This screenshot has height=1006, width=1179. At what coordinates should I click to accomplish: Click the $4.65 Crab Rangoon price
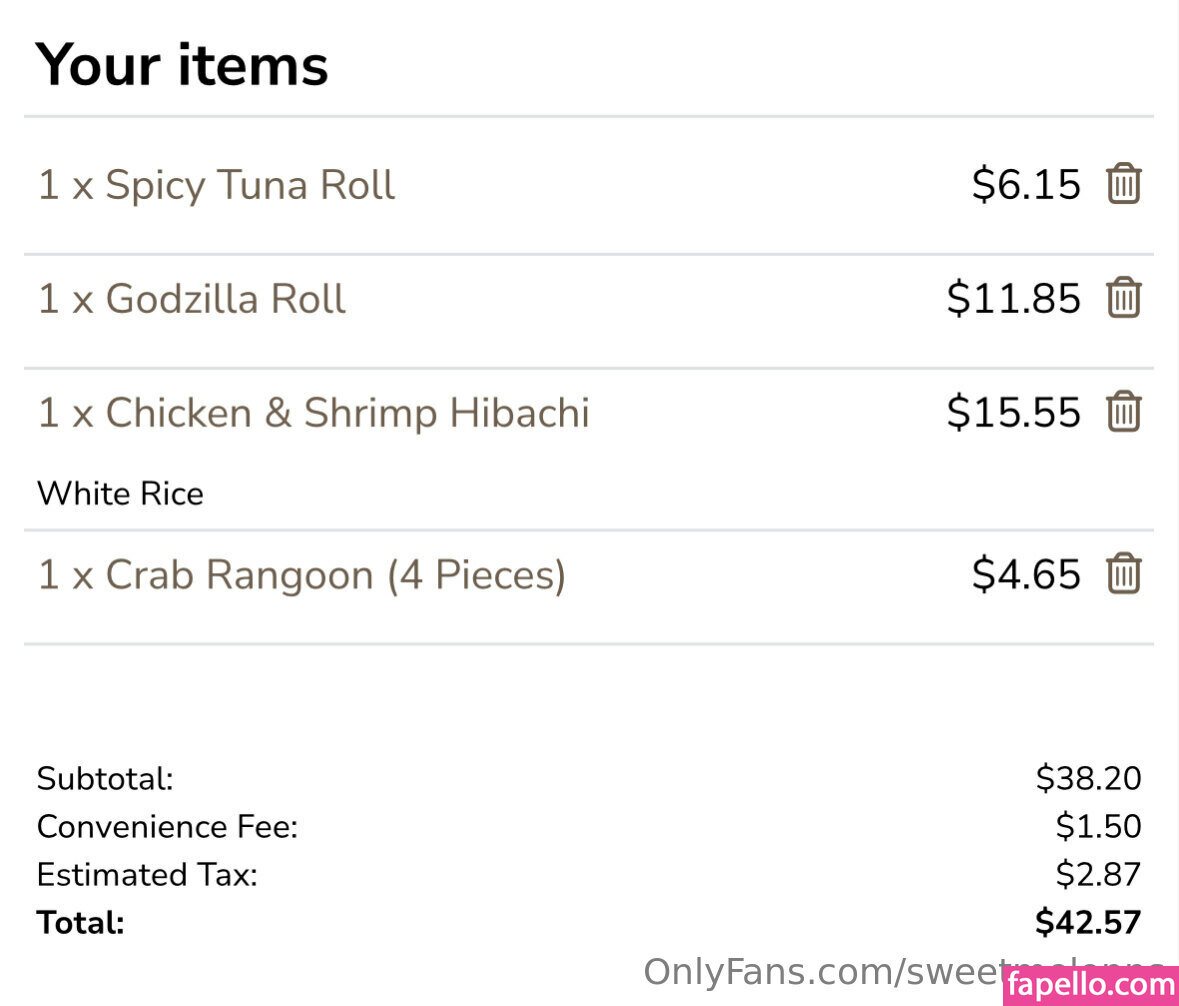(1026, 575)
